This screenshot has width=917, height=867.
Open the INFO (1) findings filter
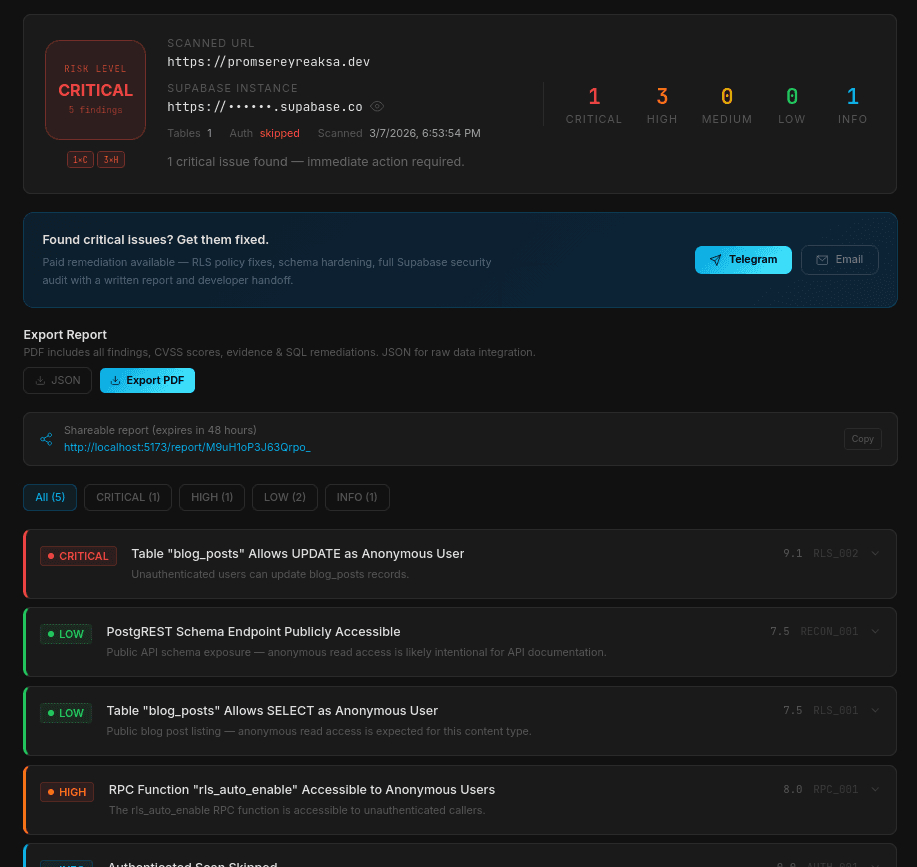[356, 497]
